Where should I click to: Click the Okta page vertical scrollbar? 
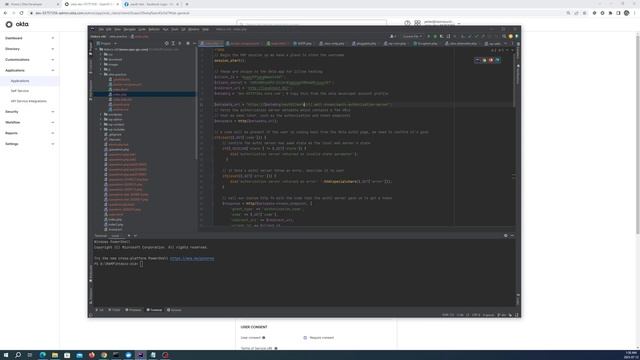tap(638, 135)
